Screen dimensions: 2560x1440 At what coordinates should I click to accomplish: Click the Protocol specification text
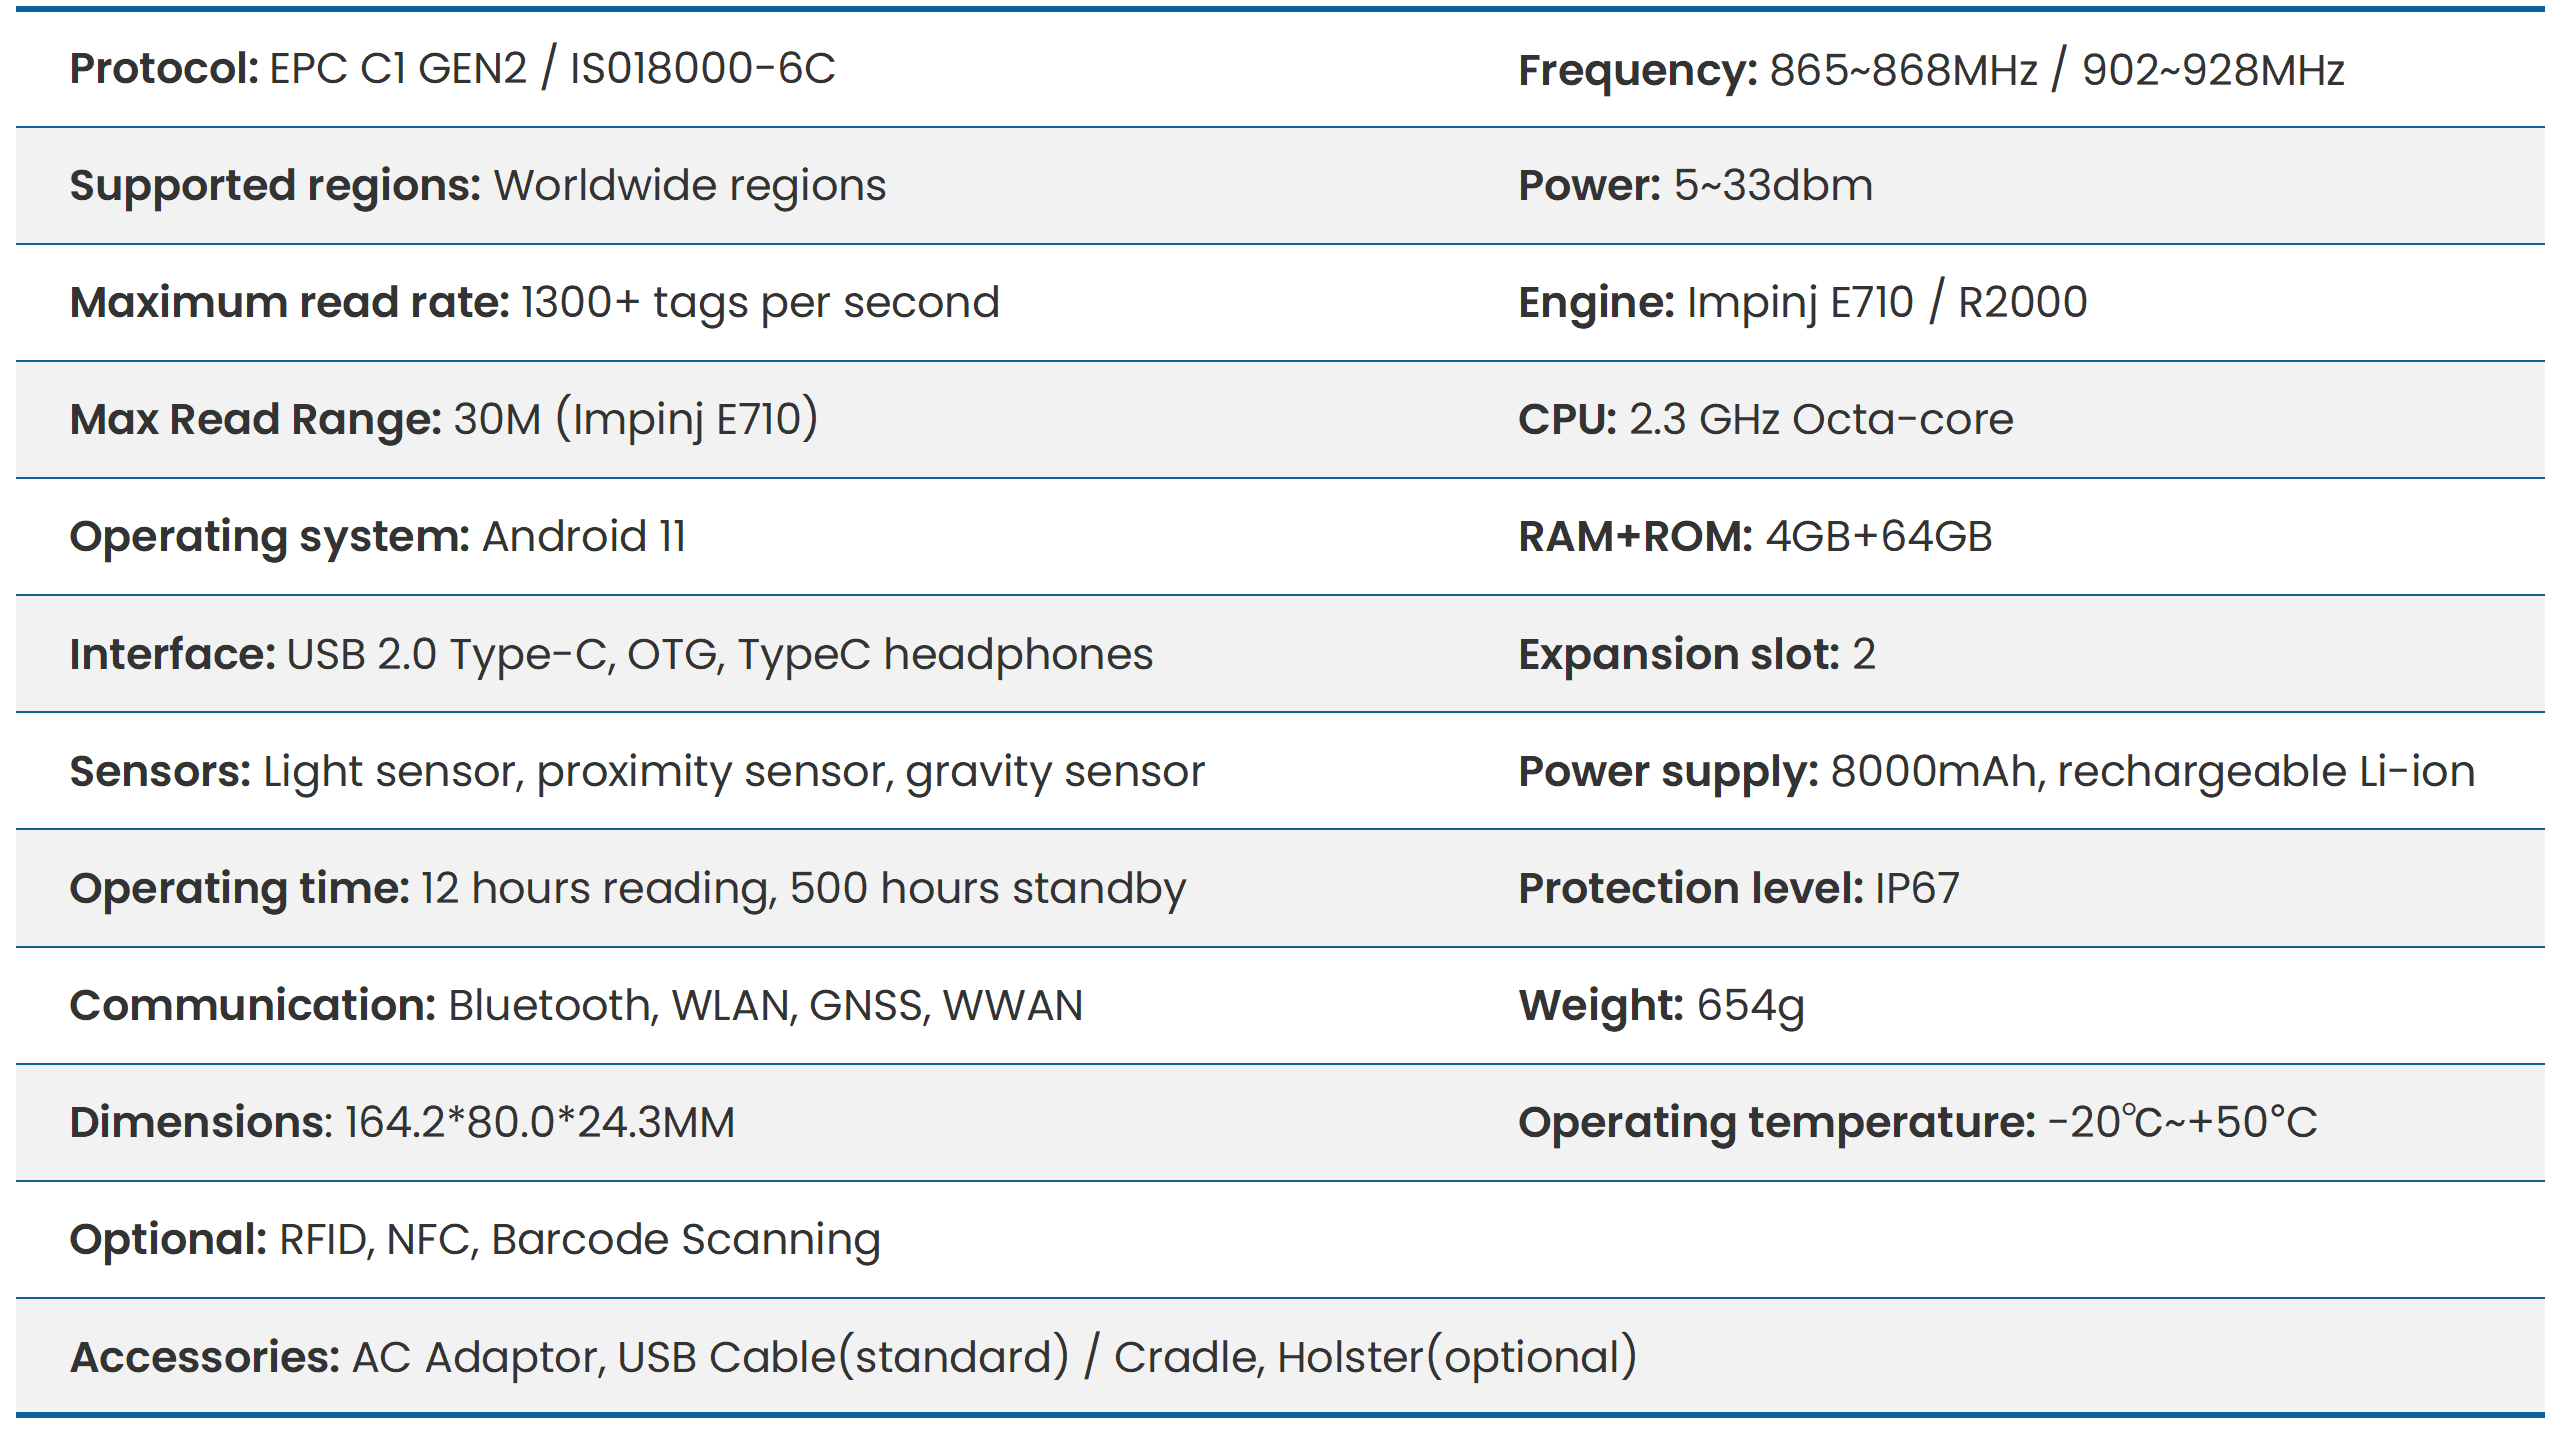(452, 69)
